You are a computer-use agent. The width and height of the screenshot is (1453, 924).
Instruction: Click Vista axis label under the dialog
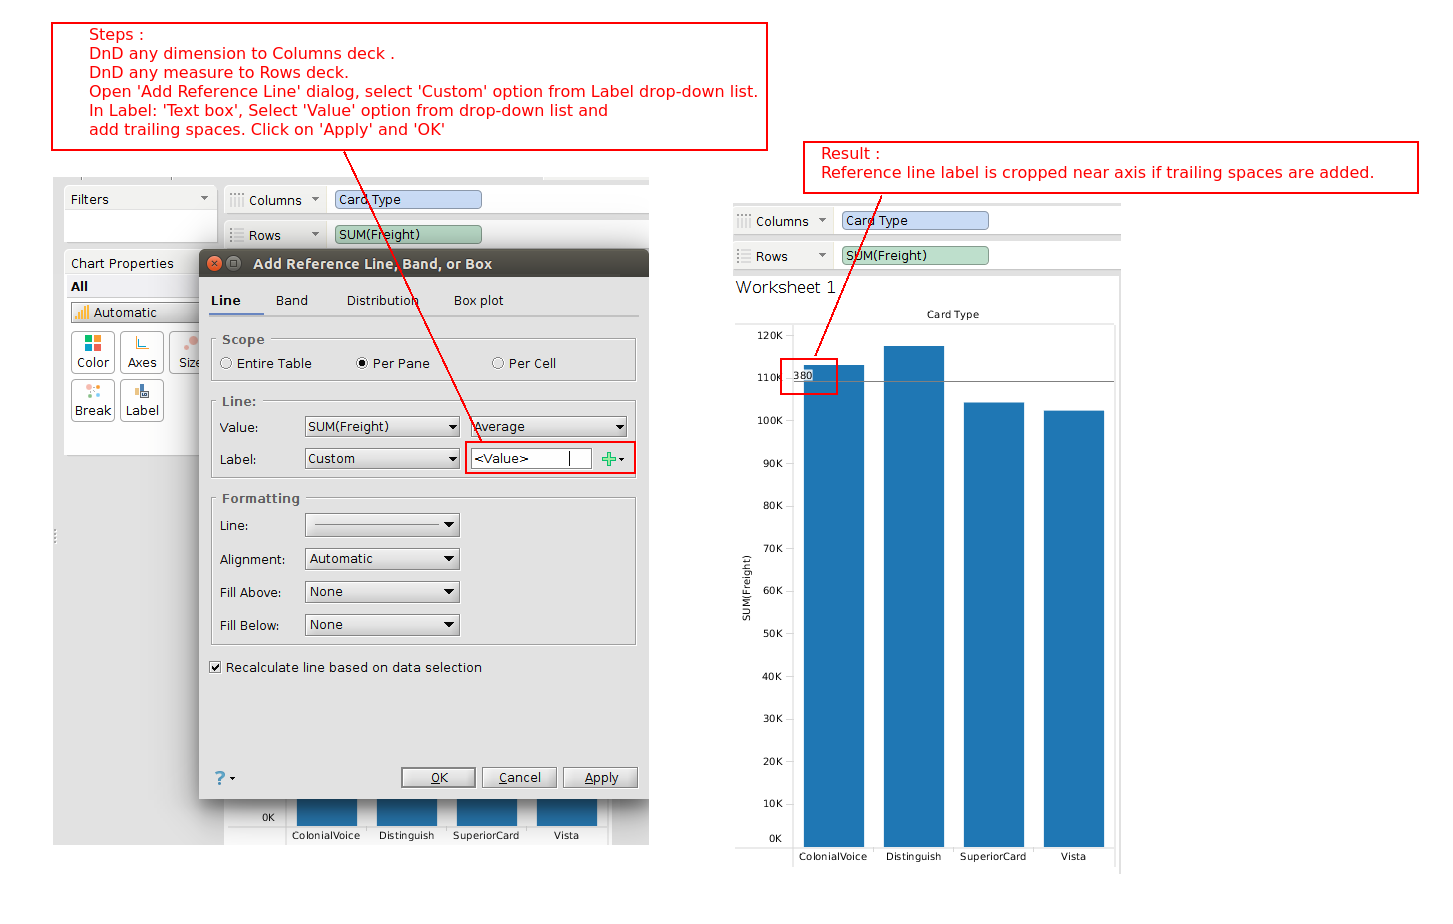coord(567,836)
